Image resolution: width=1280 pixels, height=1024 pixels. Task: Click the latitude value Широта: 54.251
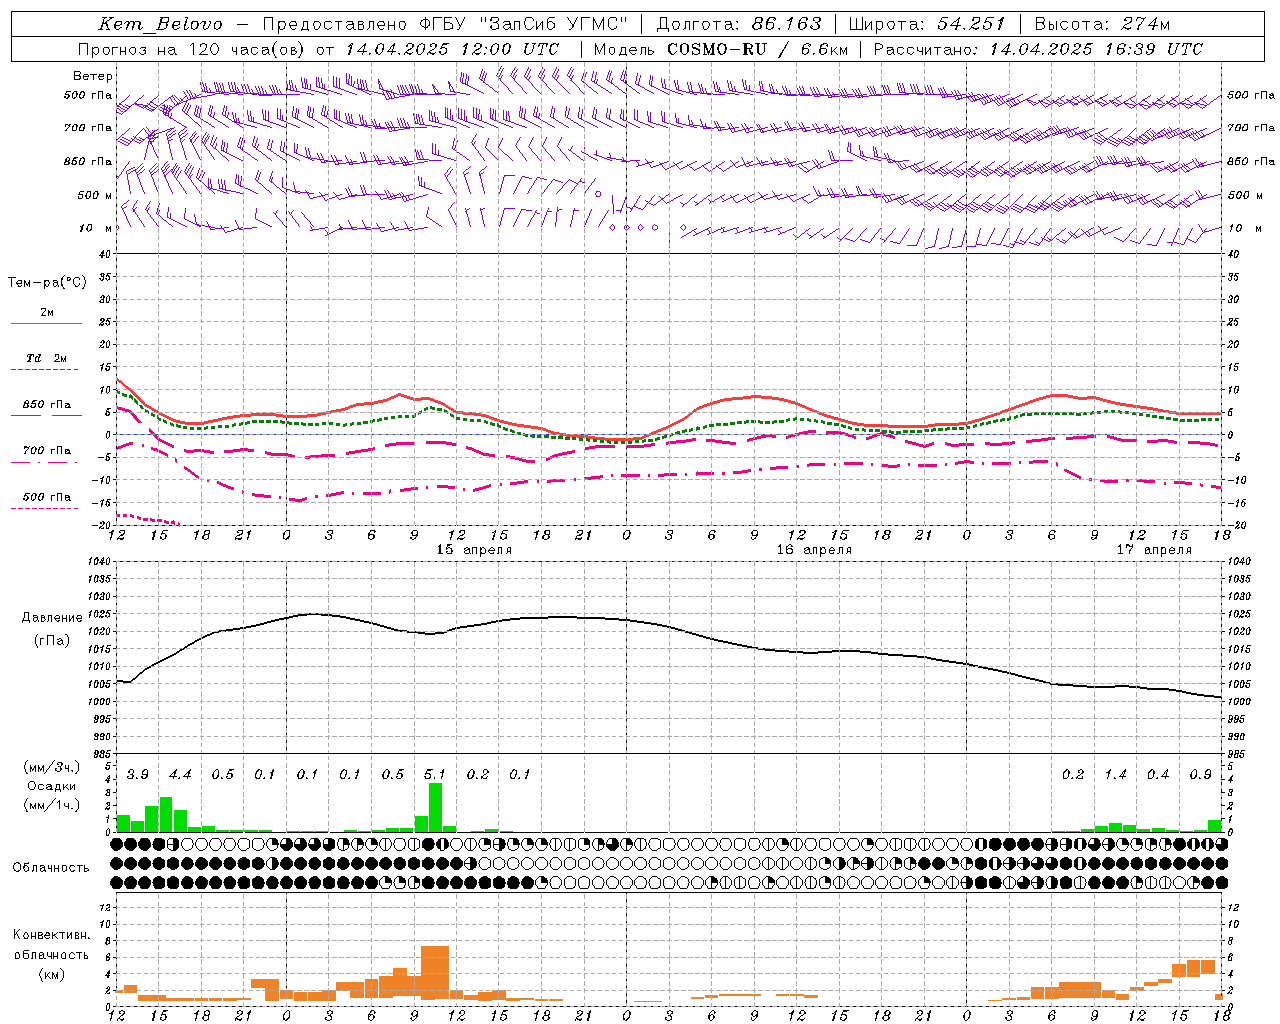[927, 24]
